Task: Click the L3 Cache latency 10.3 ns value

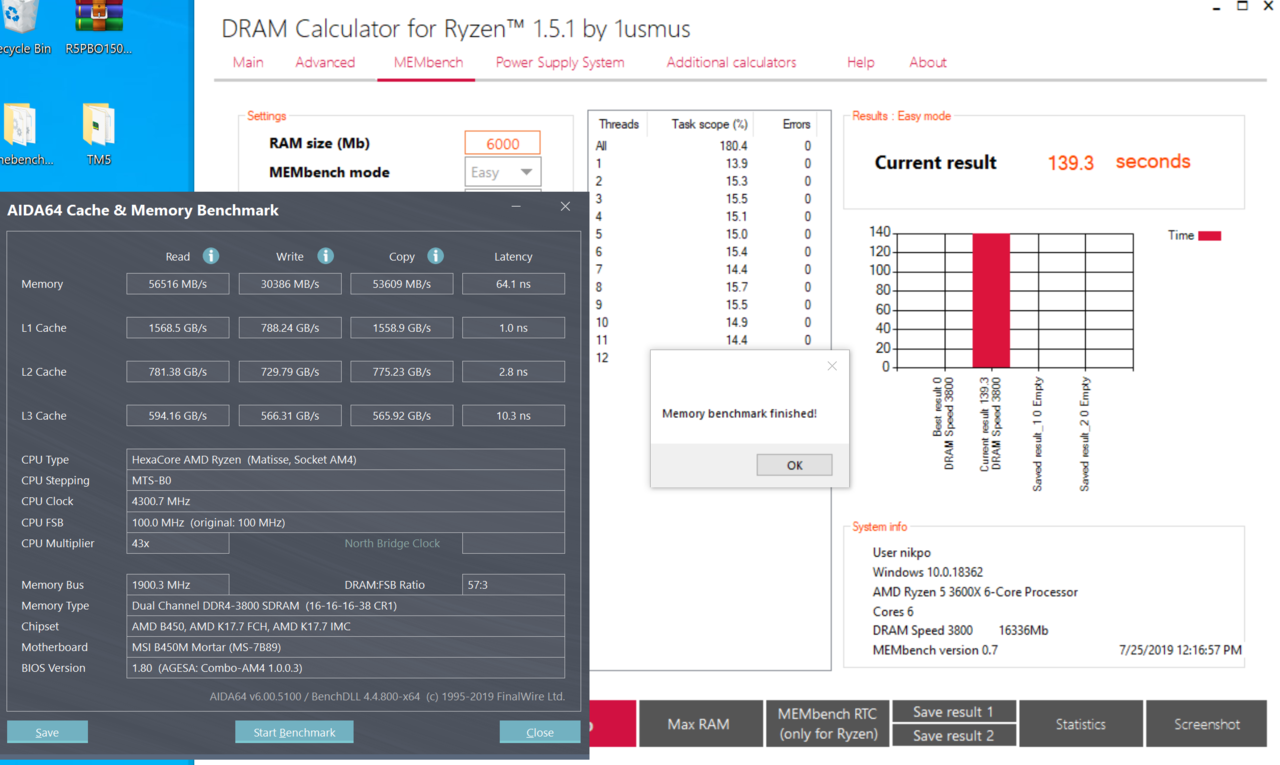Action: coord(513,416)
